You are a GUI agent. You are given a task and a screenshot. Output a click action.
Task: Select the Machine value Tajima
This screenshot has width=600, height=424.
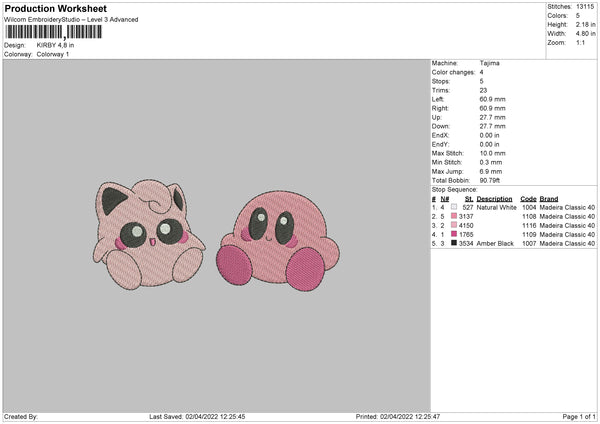(490, 63)
